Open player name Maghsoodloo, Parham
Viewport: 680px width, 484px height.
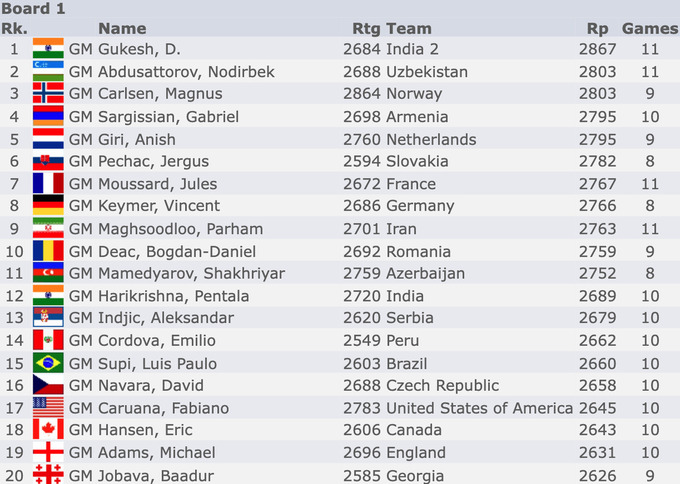180,229
